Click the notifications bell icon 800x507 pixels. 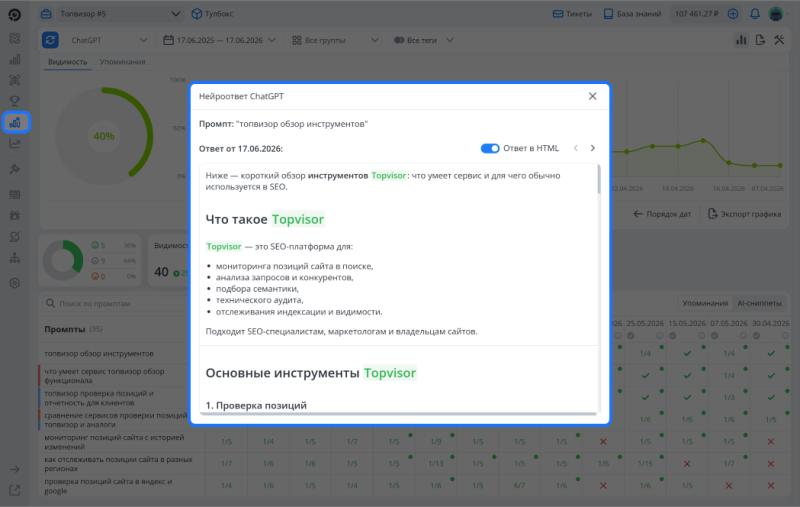(755, 14)
